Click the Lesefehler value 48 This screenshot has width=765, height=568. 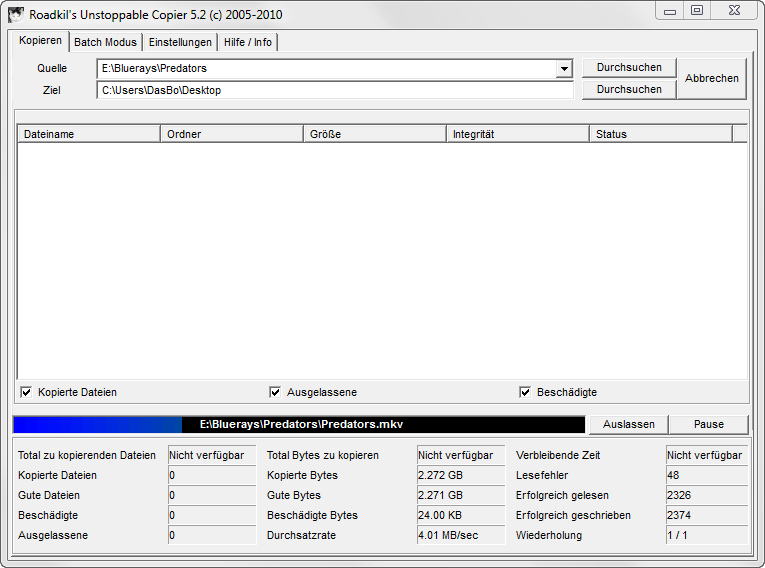(707, 475)
